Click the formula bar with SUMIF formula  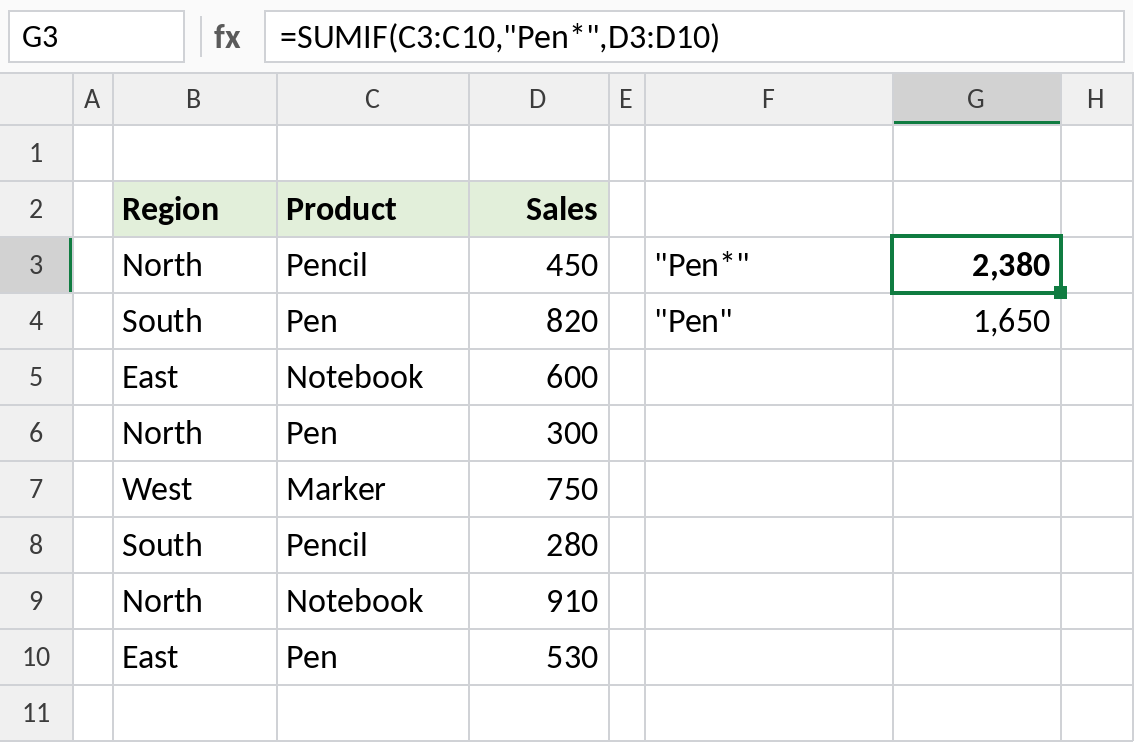tap(694, 37)
